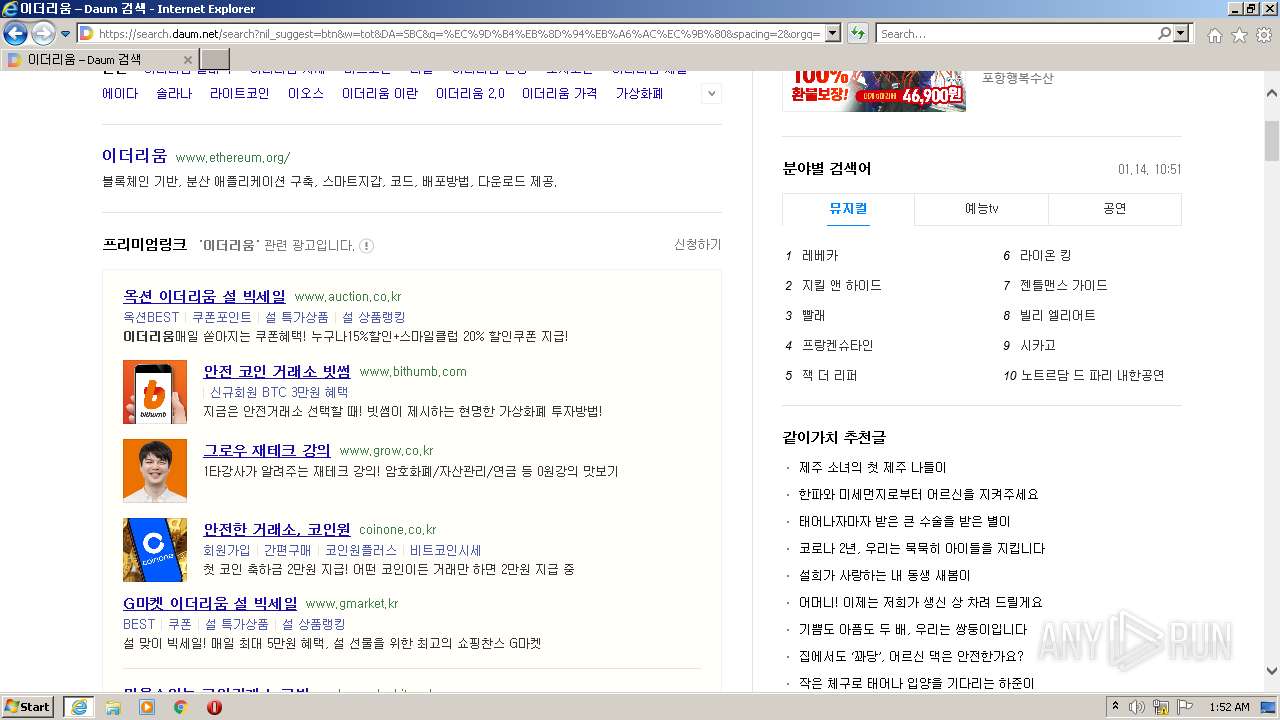Image resolution: width=1280 pixels, height=720 pixels.
Task: Click the 100% 환불보장 banner ad
Action: (874, 90)
